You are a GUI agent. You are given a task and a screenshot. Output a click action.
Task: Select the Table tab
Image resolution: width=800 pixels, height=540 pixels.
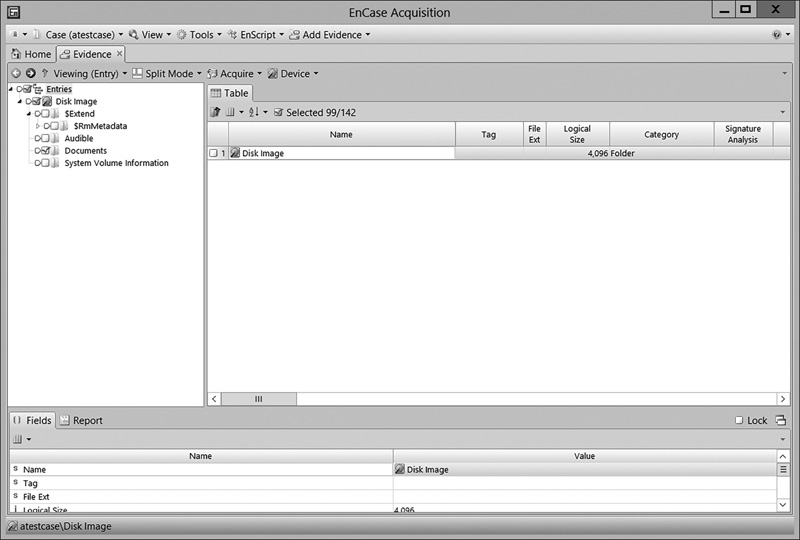(x=230, y=93)
